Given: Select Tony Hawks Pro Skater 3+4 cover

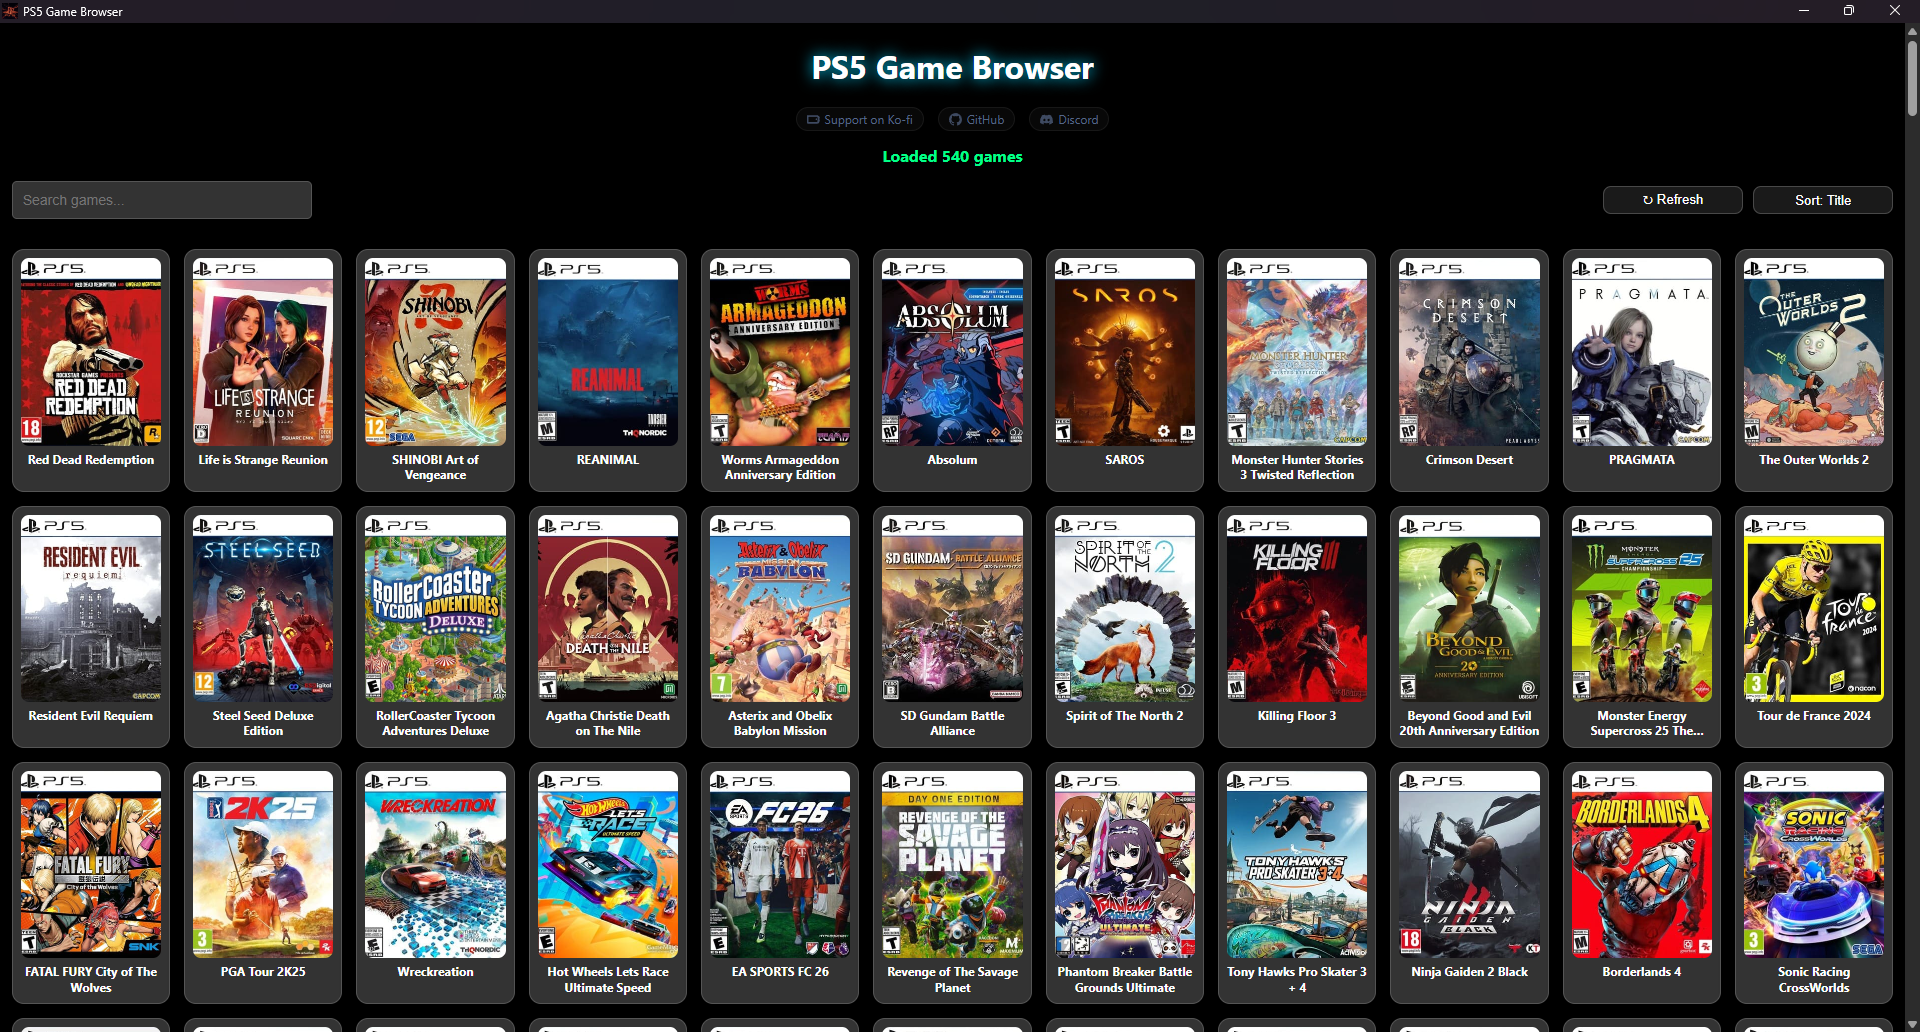Looking at the screenshot, I should 1297,864.
